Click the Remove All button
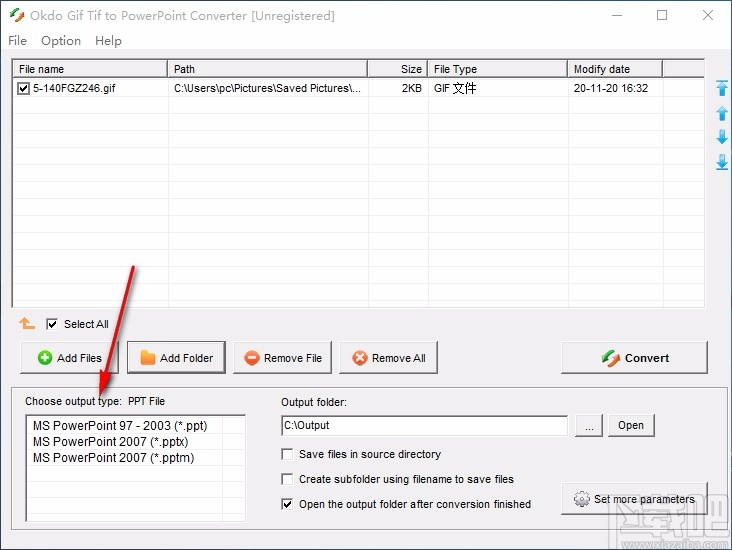The image size is (732, 550). [x=388, y=358]
